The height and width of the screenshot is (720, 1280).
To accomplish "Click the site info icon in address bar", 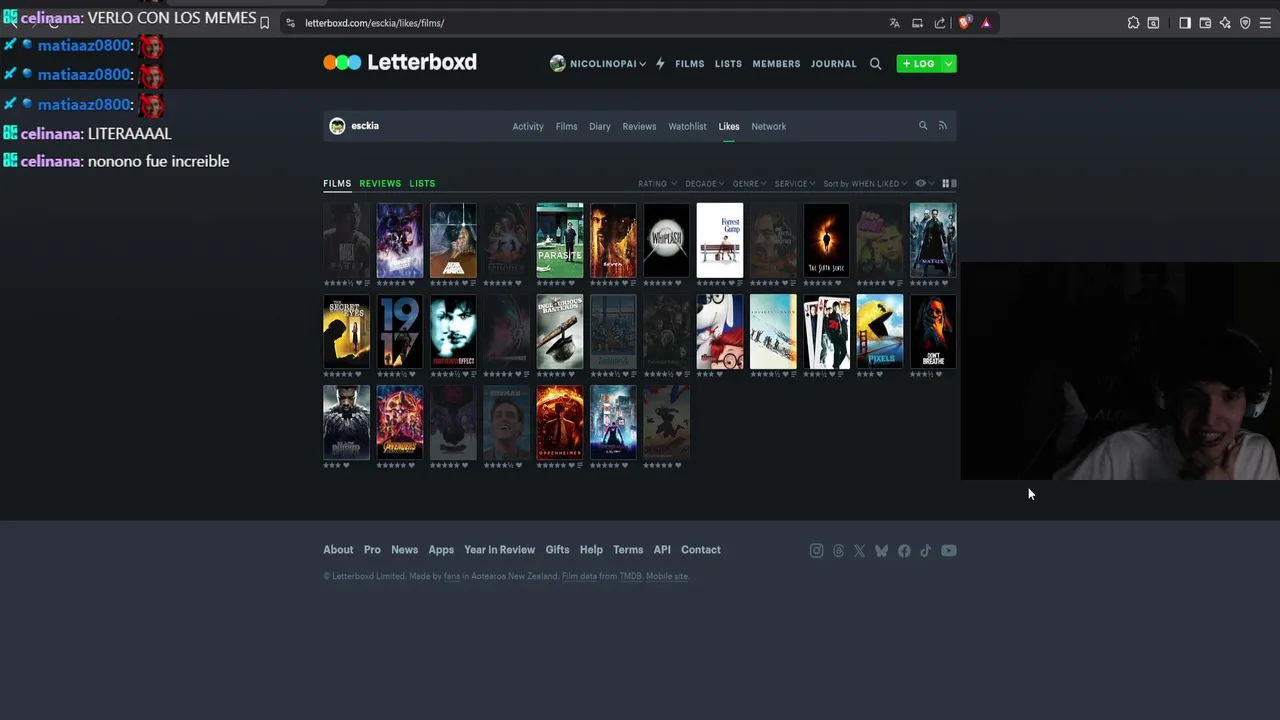I will pos(290,23).
